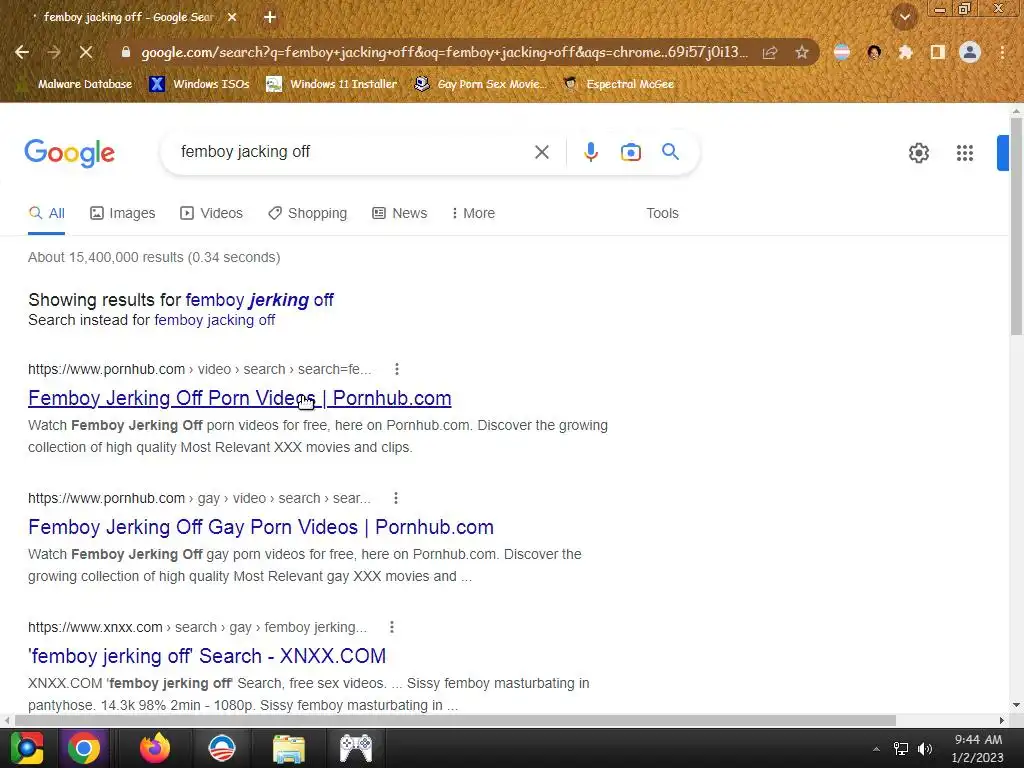
Task: Show hidden system tray icons
Action: point(876,749)
